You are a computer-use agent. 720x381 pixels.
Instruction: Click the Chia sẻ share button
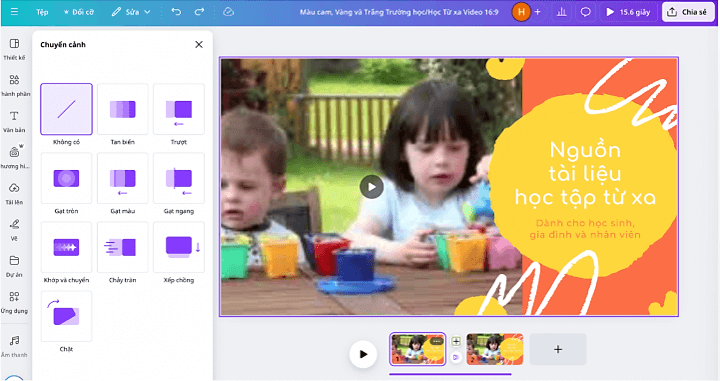[x=687, y=12]
